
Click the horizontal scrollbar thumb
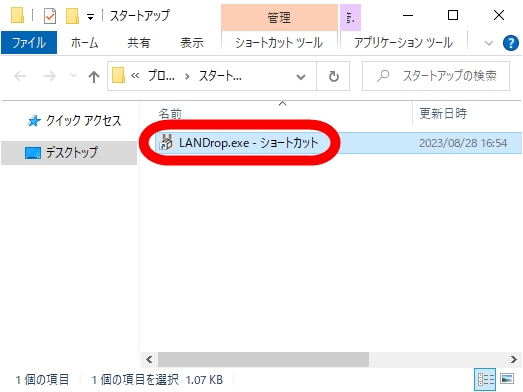(264, 360)
